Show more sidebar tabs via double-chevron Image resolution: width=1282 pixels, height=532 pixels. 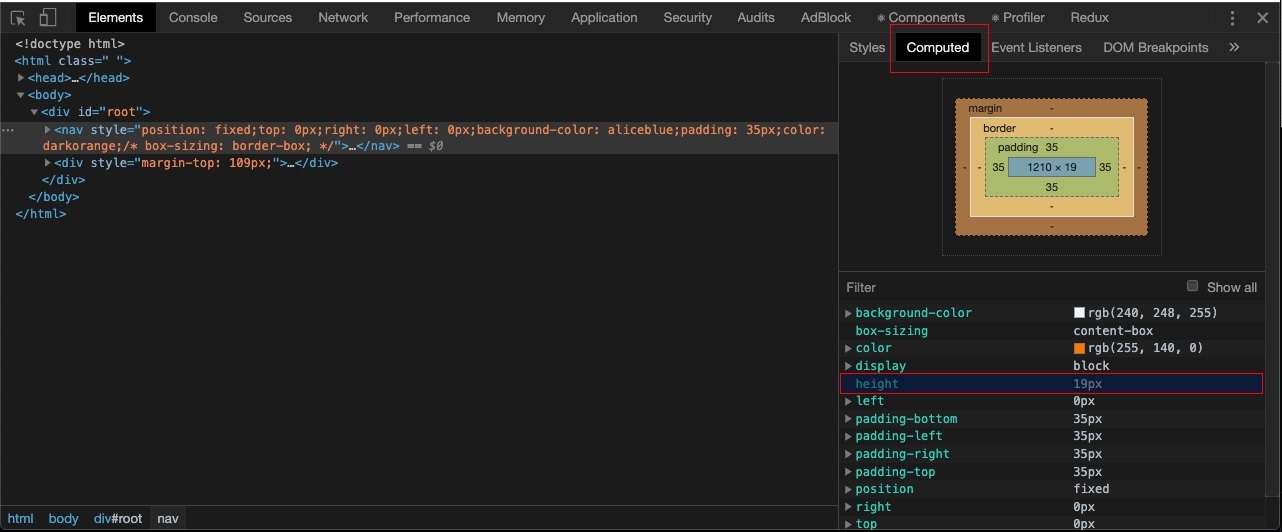pos(1234,47)
